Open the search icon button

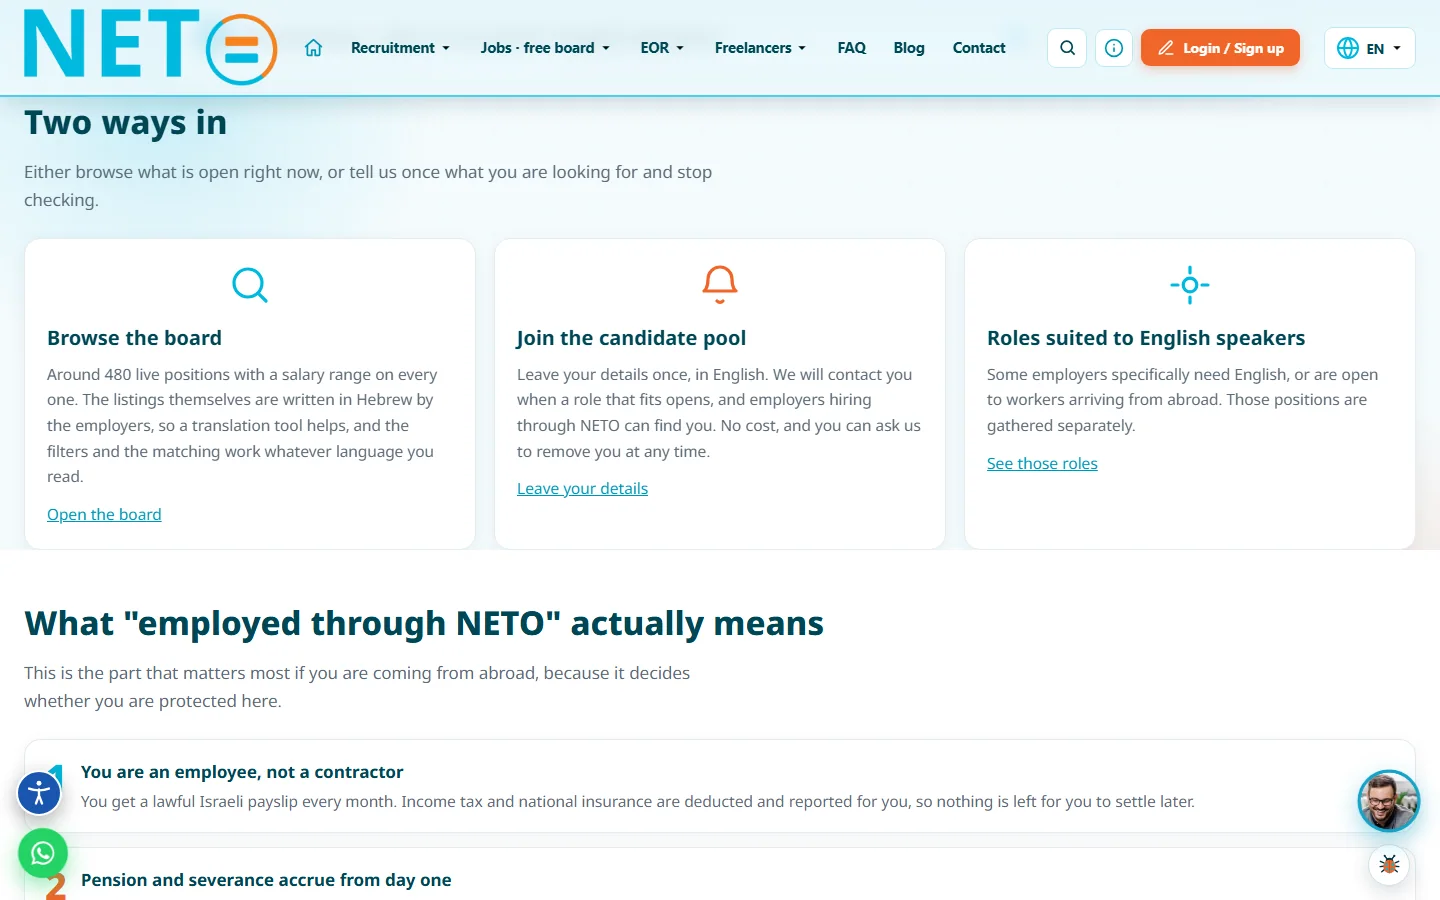coord(1067,48)
